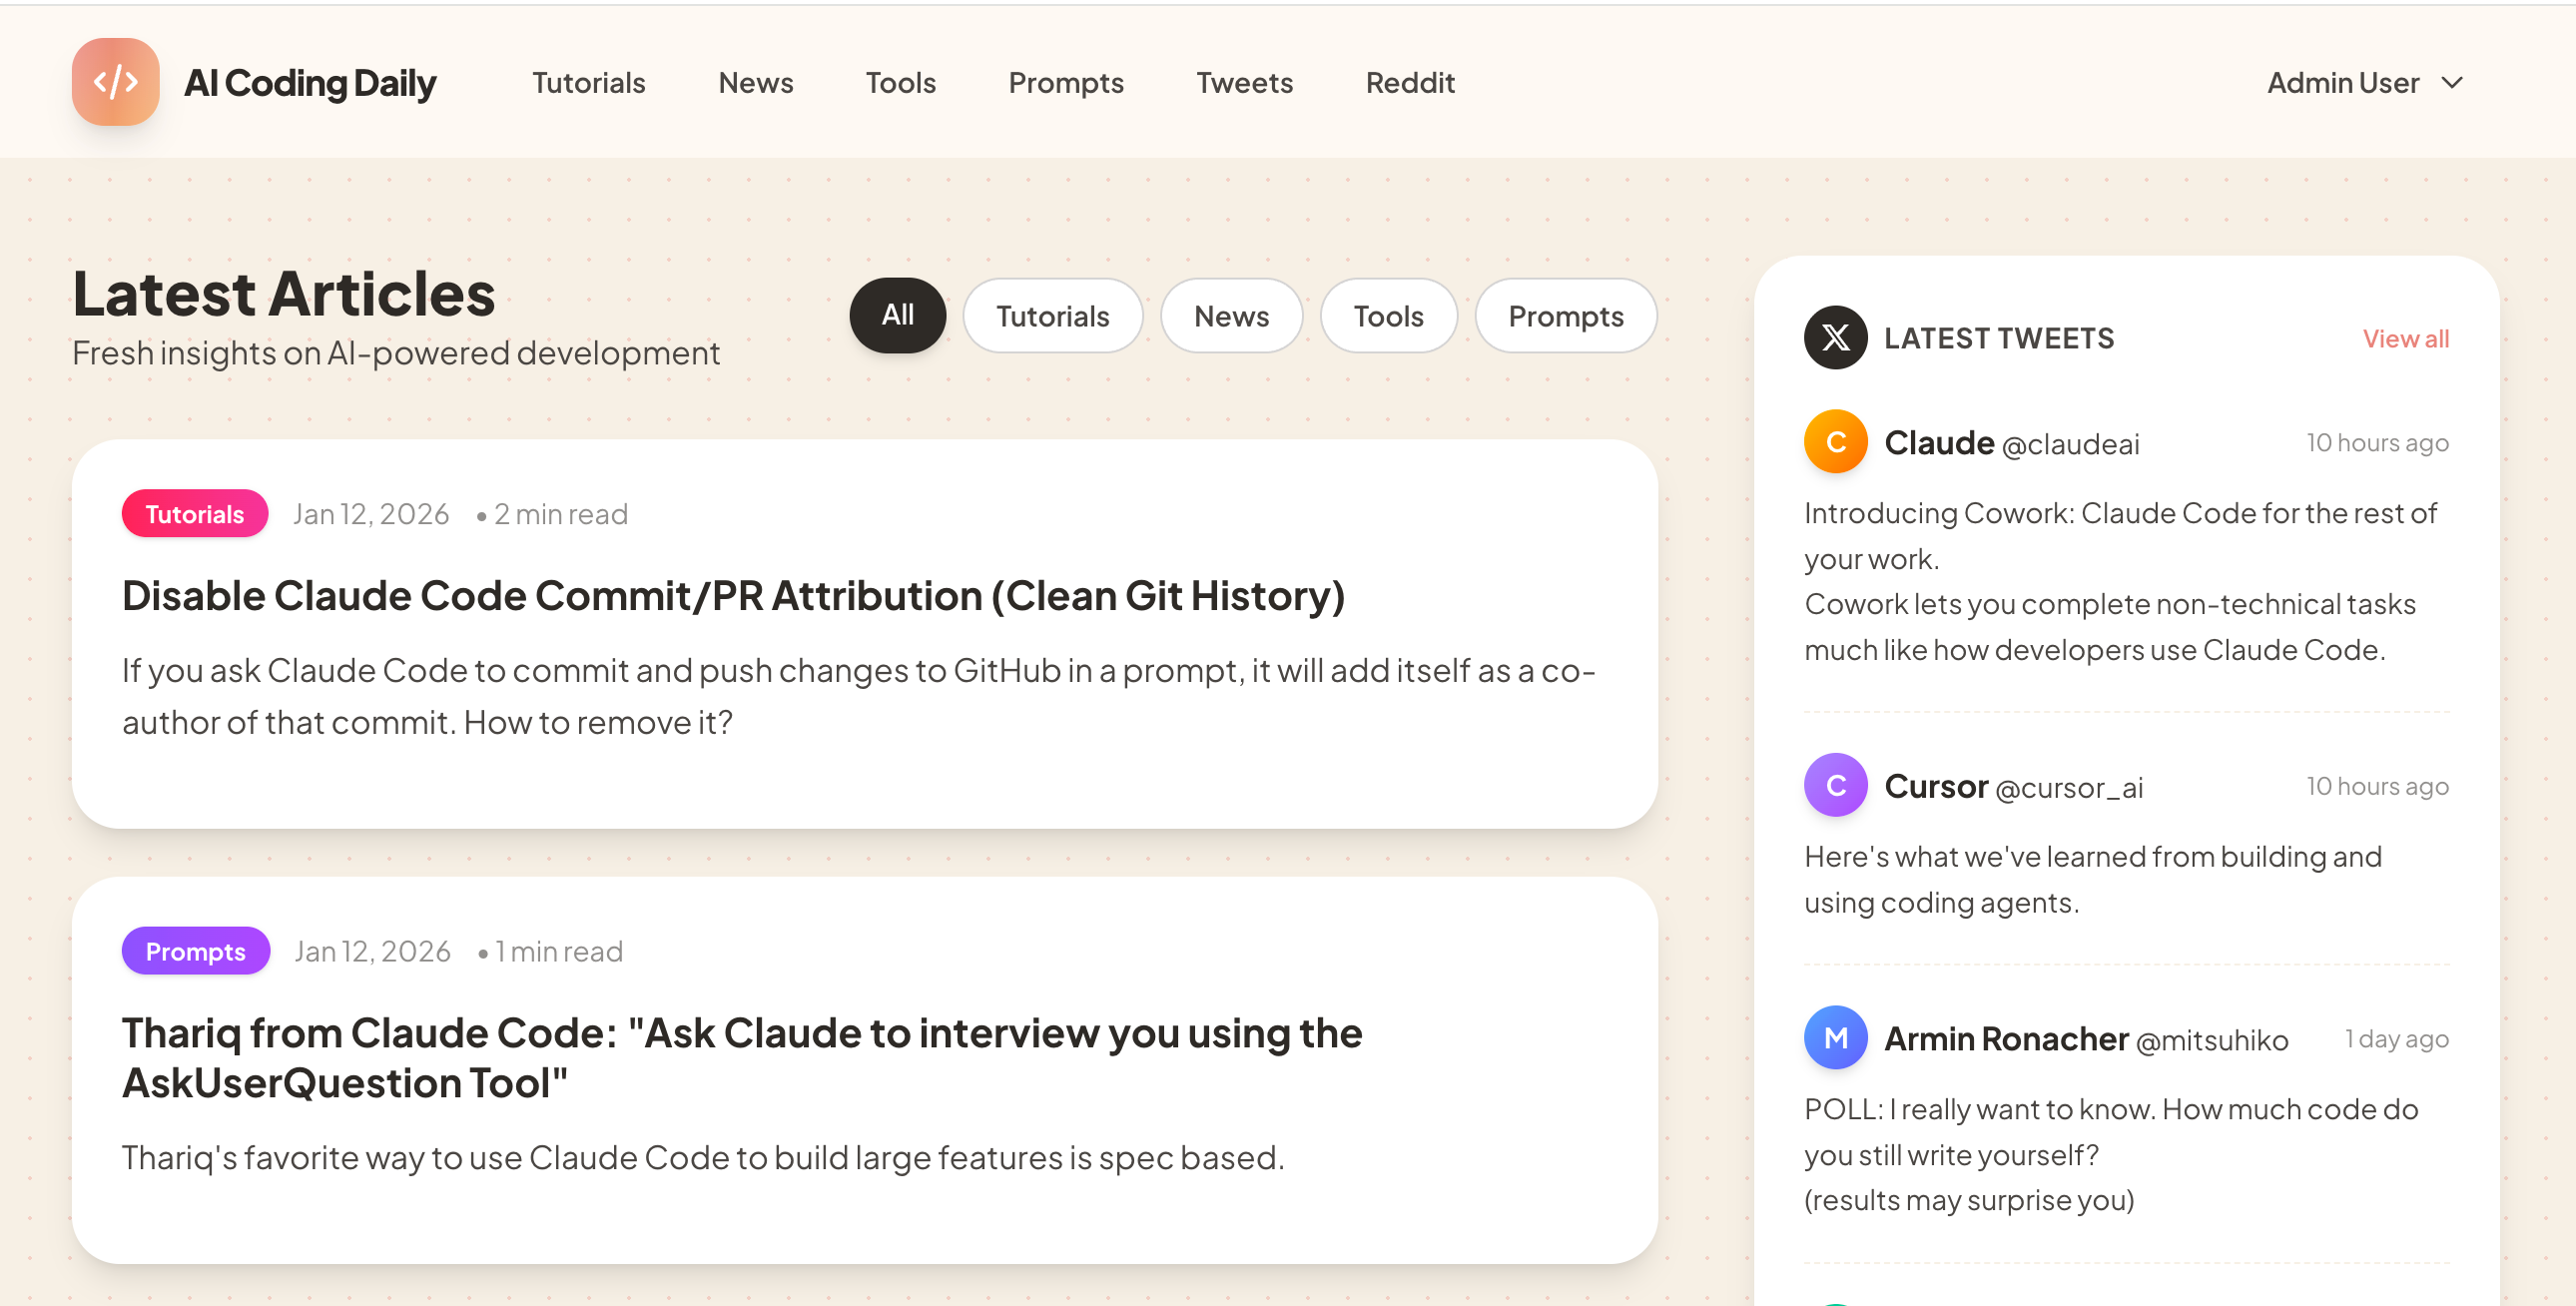Viewport: 2576px width, 1306px height.
Task: Filter articles by News pill
Action: click(1230, 316)
